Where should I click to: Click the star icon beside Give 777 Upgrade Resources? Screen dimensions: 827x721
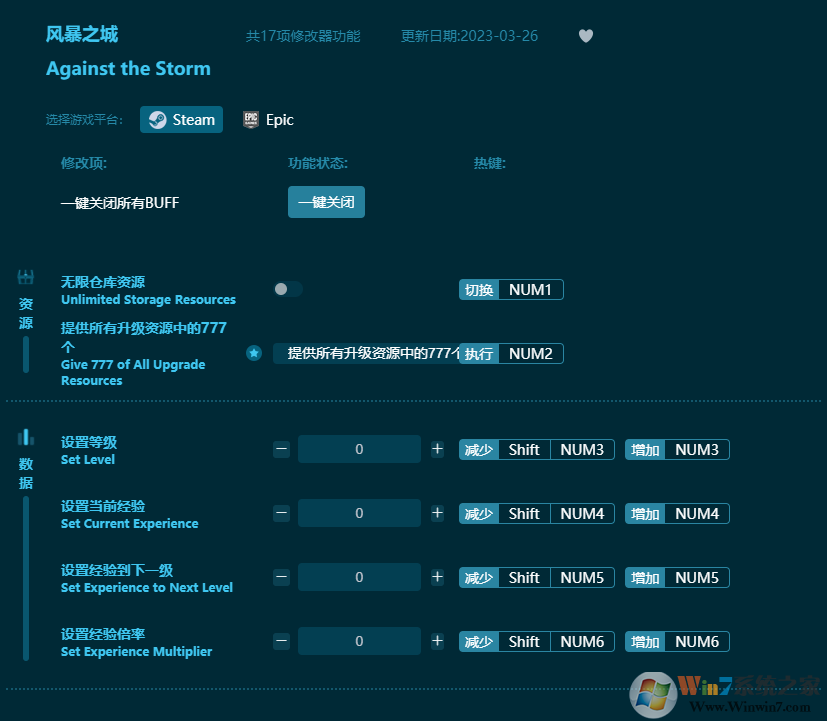pyautogui.click(x=254, y=353)
